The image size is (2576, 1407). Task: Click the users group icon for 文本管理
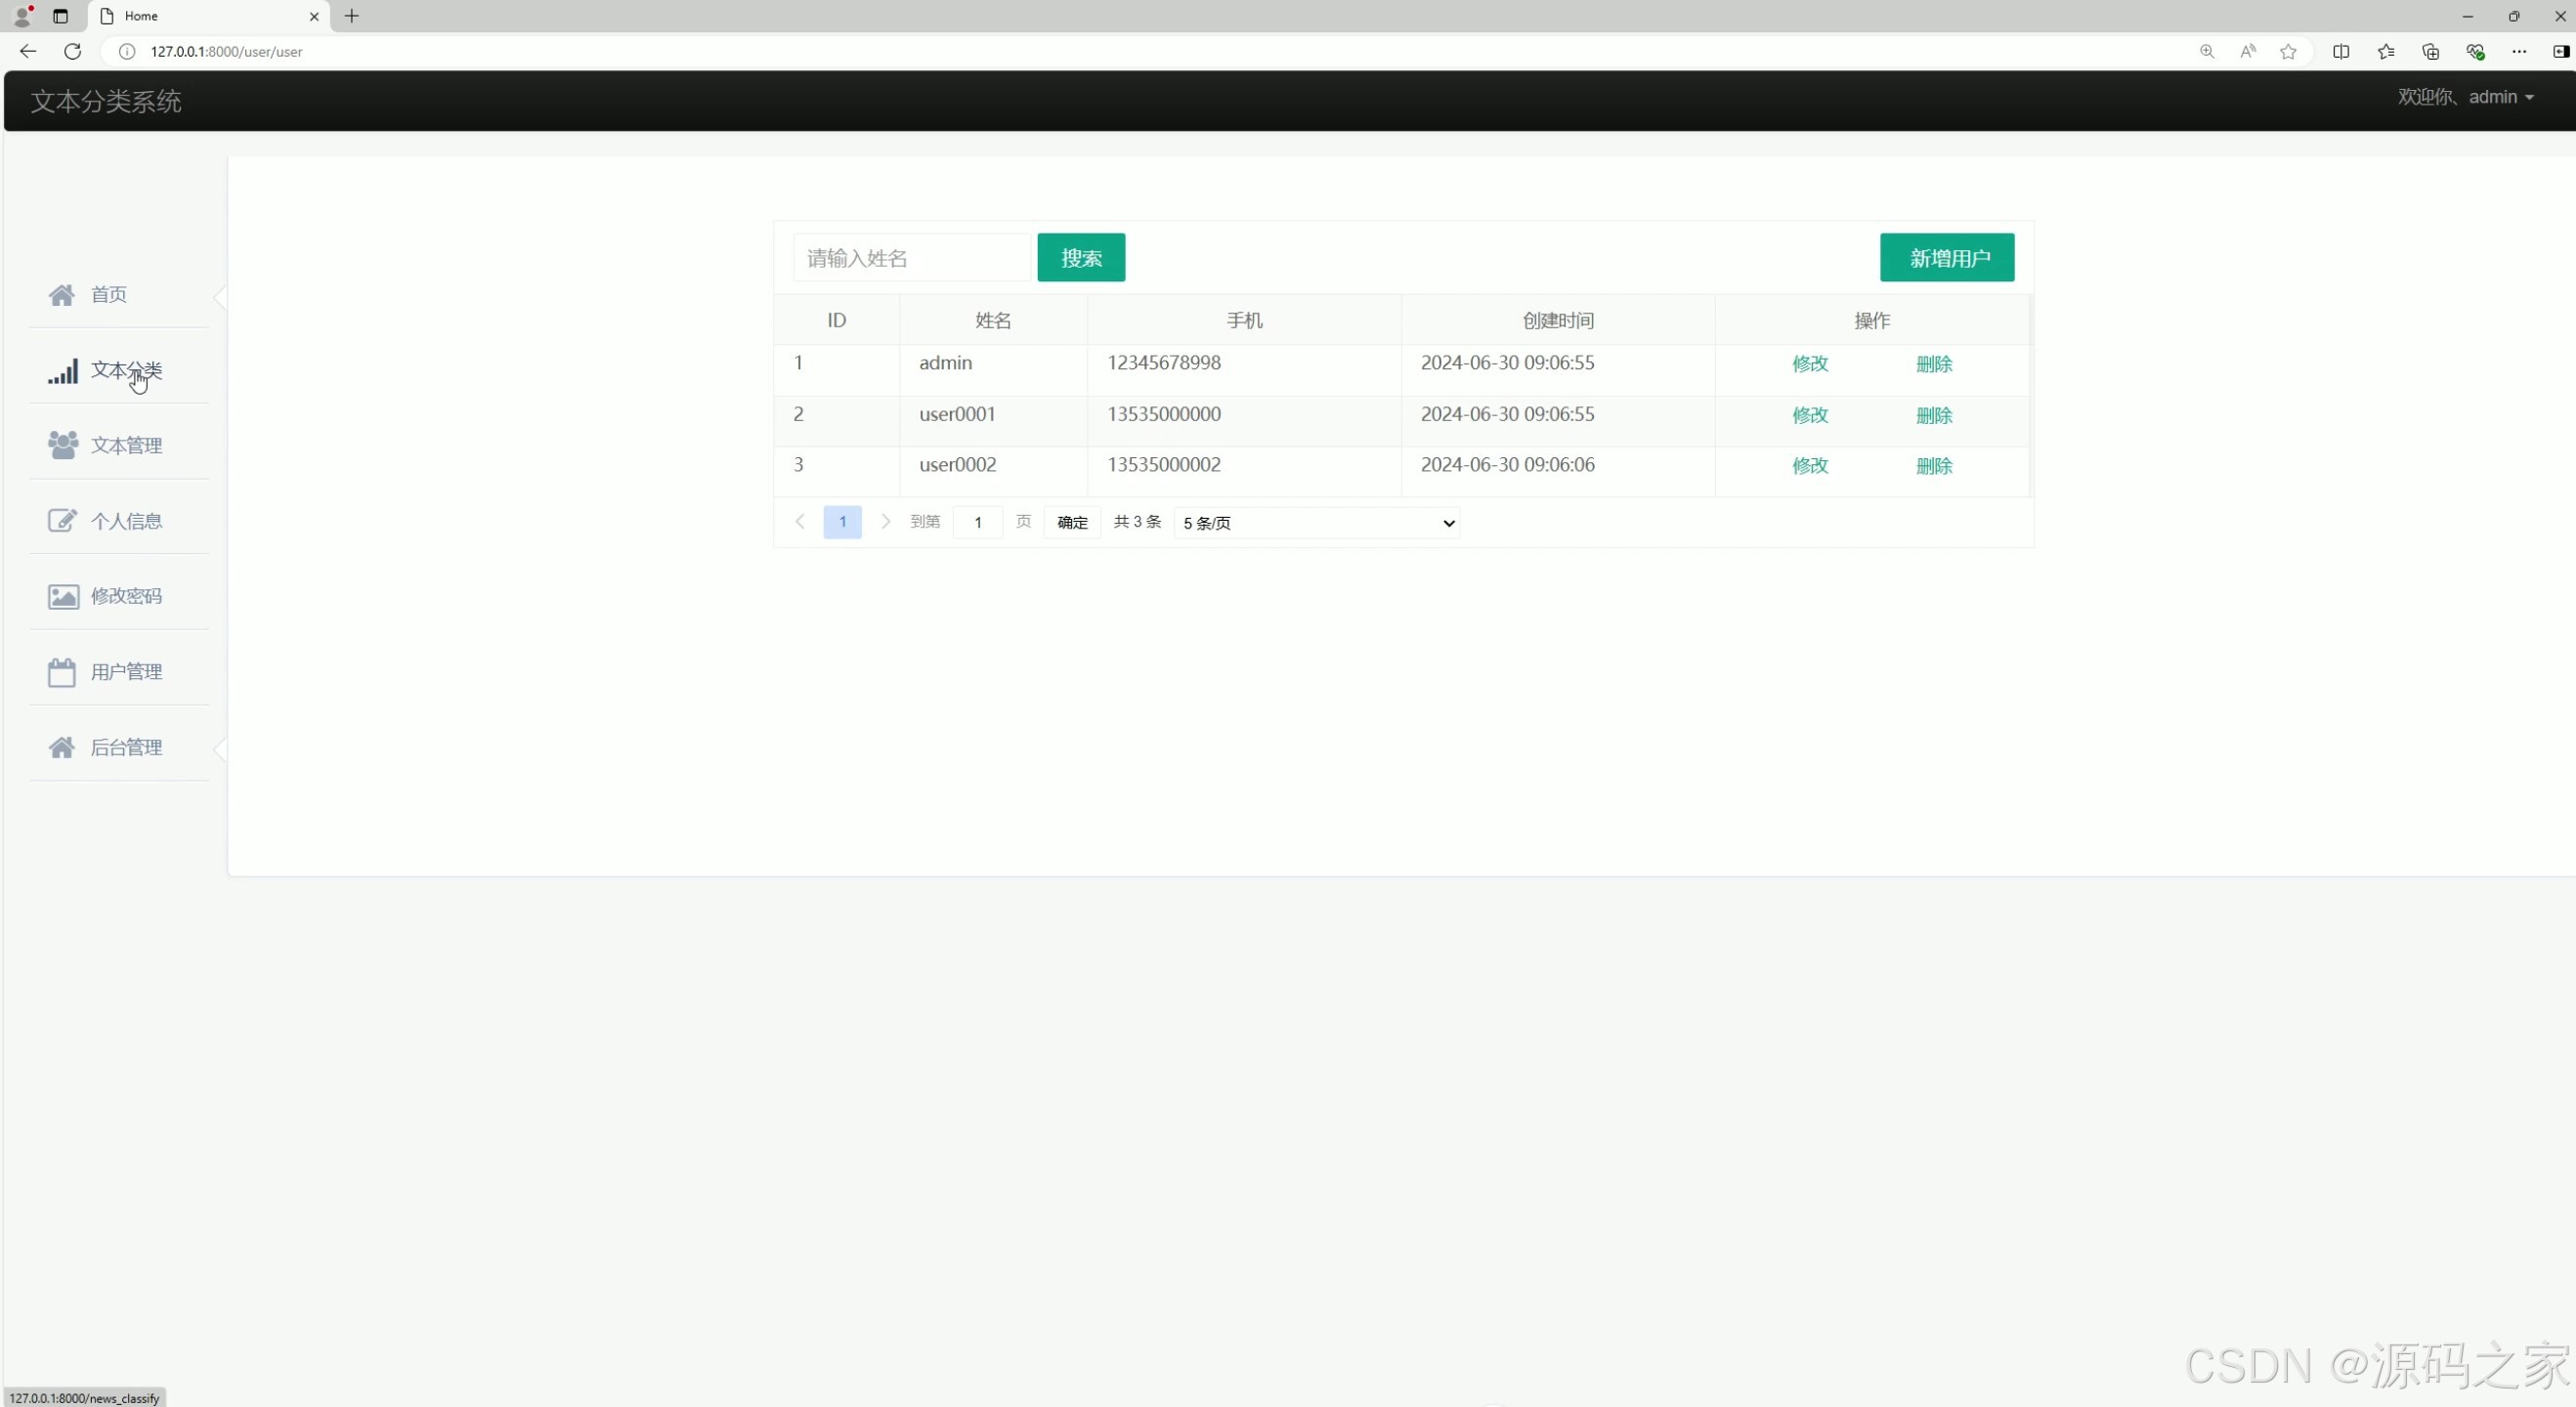click(x=62, y=446)
